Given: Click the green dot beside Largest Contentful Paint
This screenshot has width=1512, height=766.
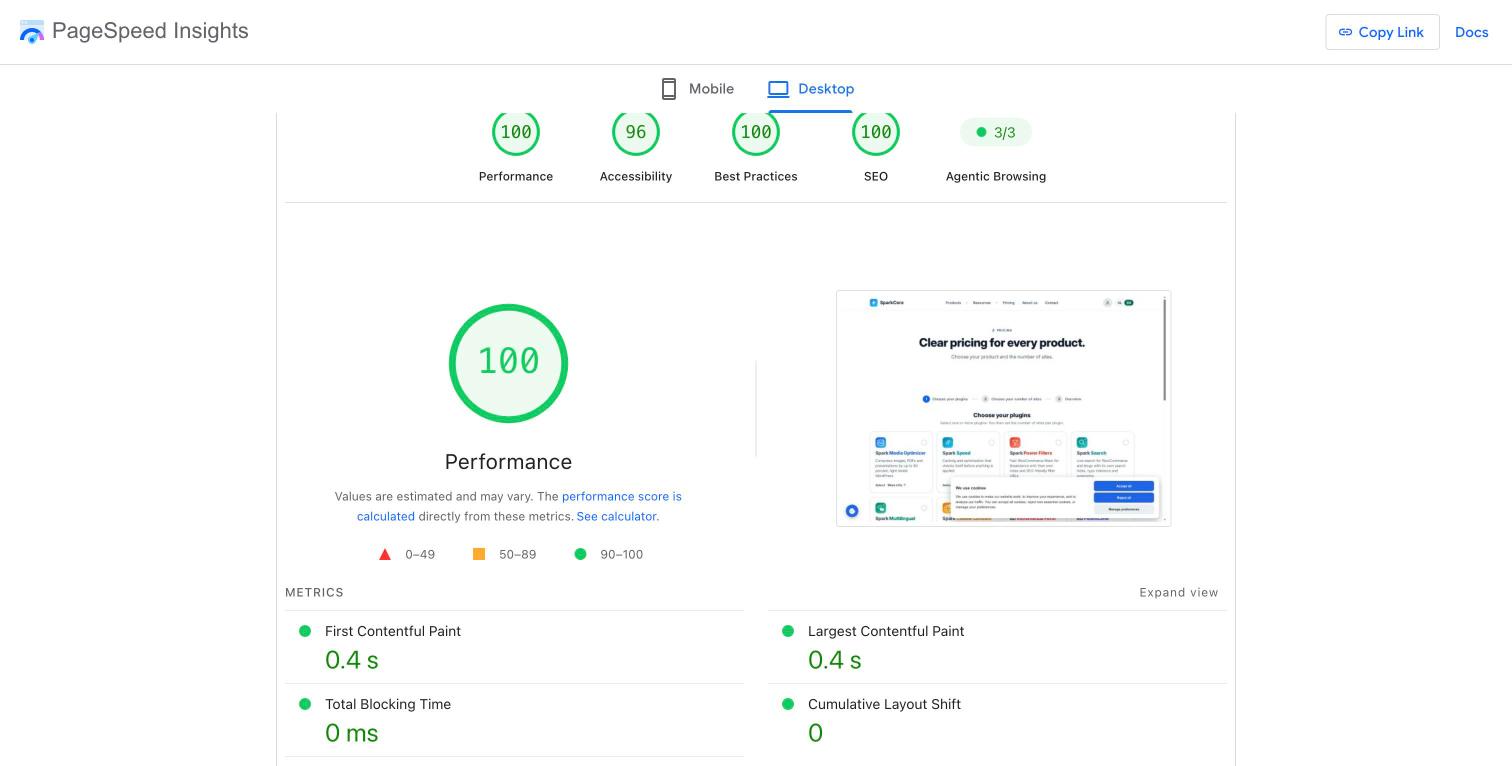Looking at the screenshot, I should click(788, 631).
